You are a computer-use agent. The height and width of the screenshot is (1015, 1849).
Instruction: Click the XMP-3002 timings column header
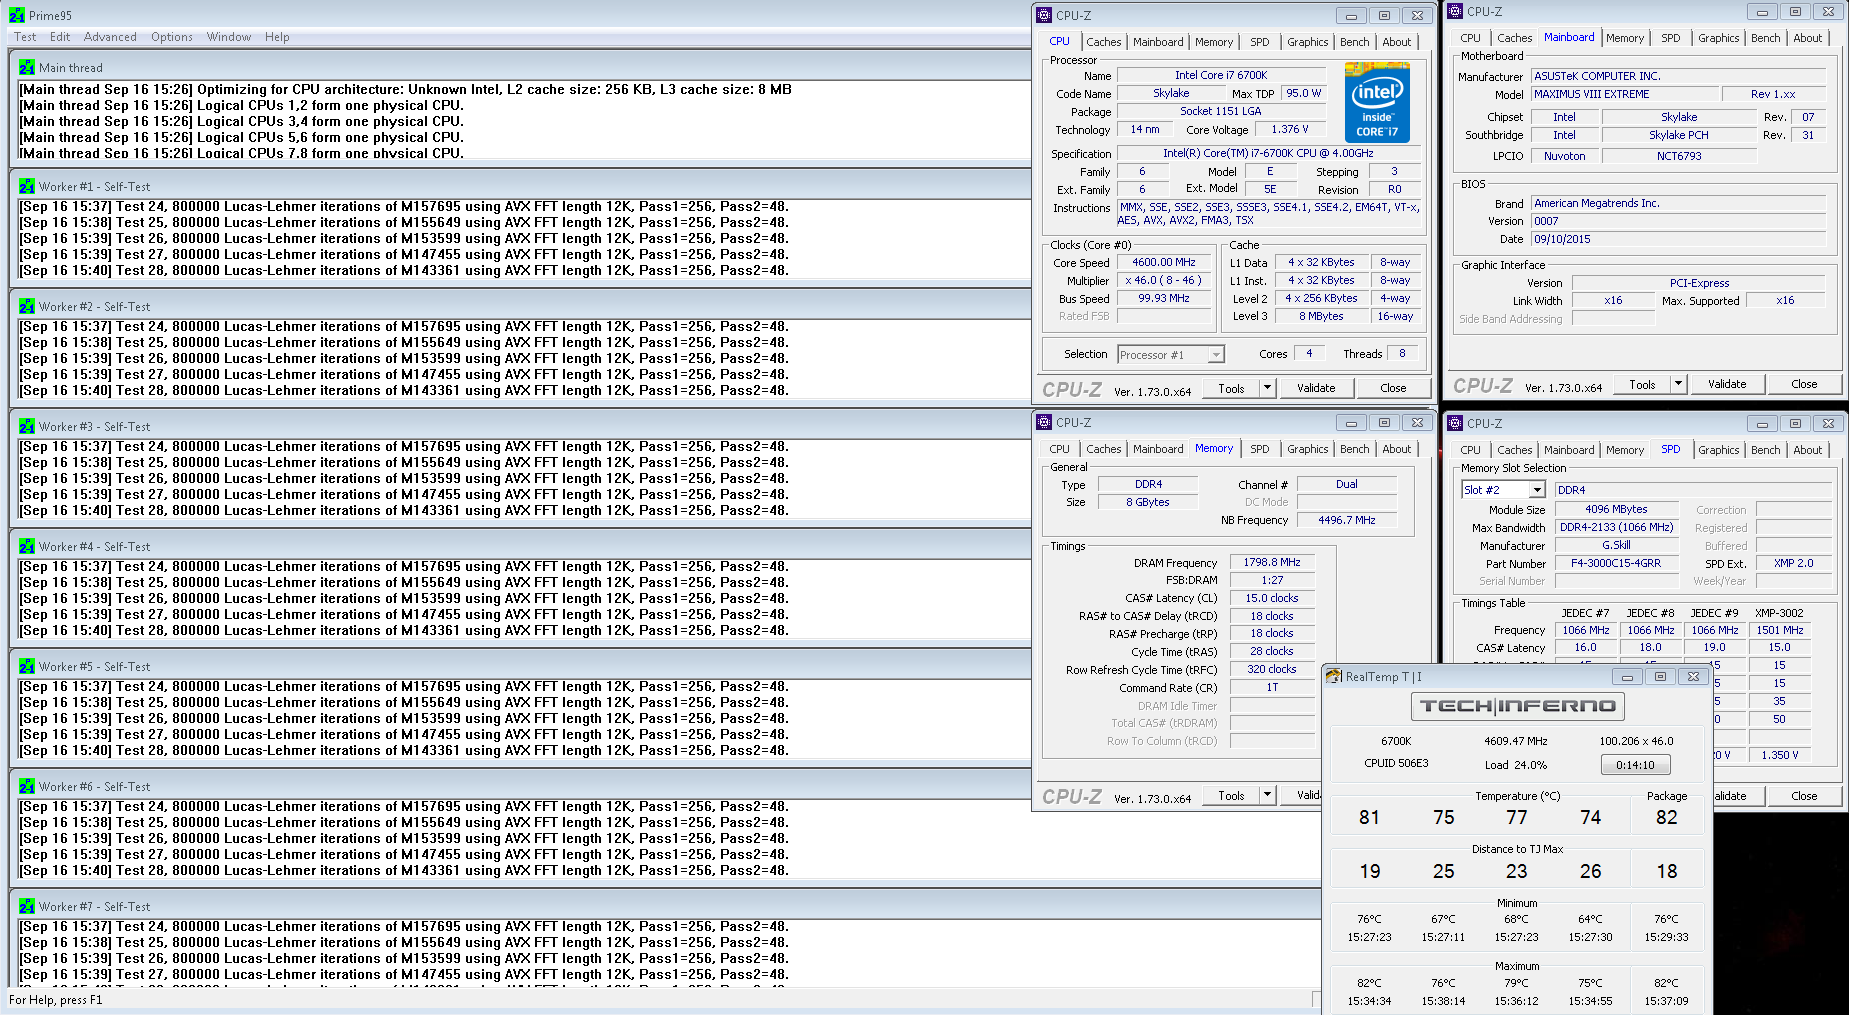tap(1779, 613)
